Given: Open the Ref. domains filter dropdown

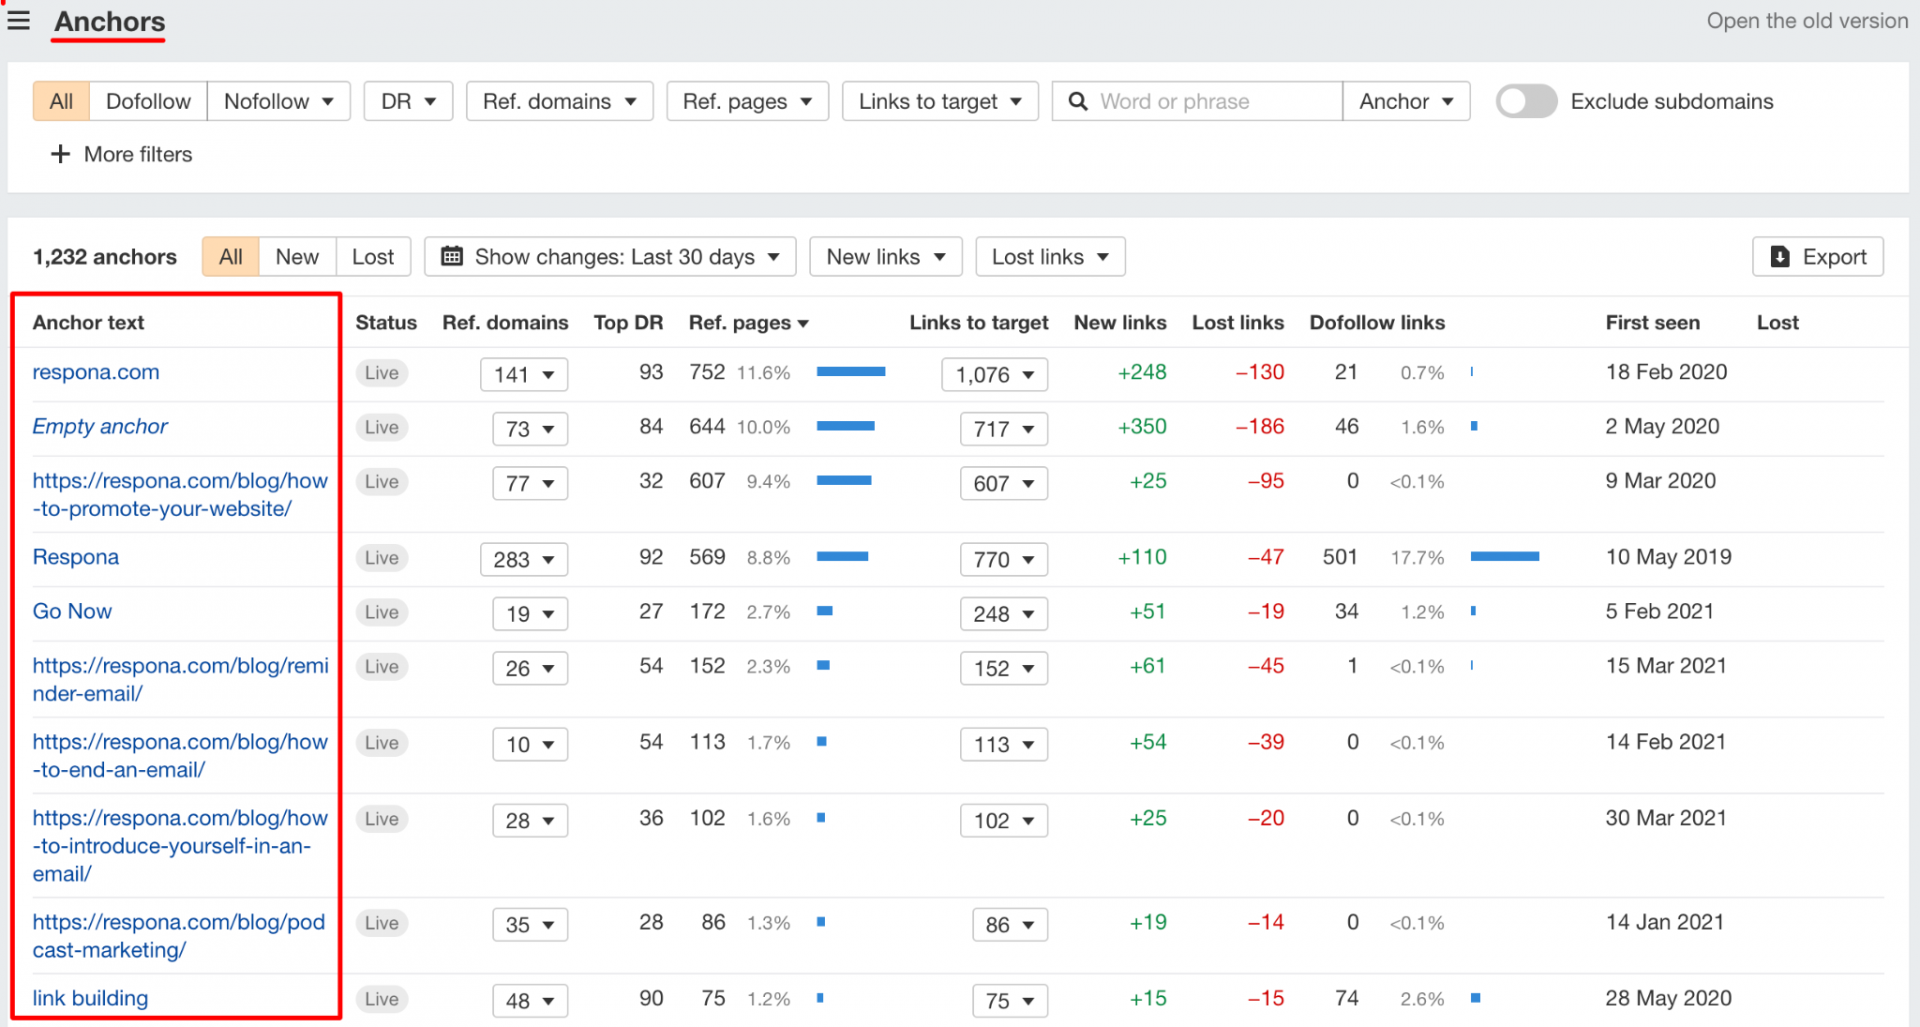Looking at the screenshot, I should click(559, 101).
